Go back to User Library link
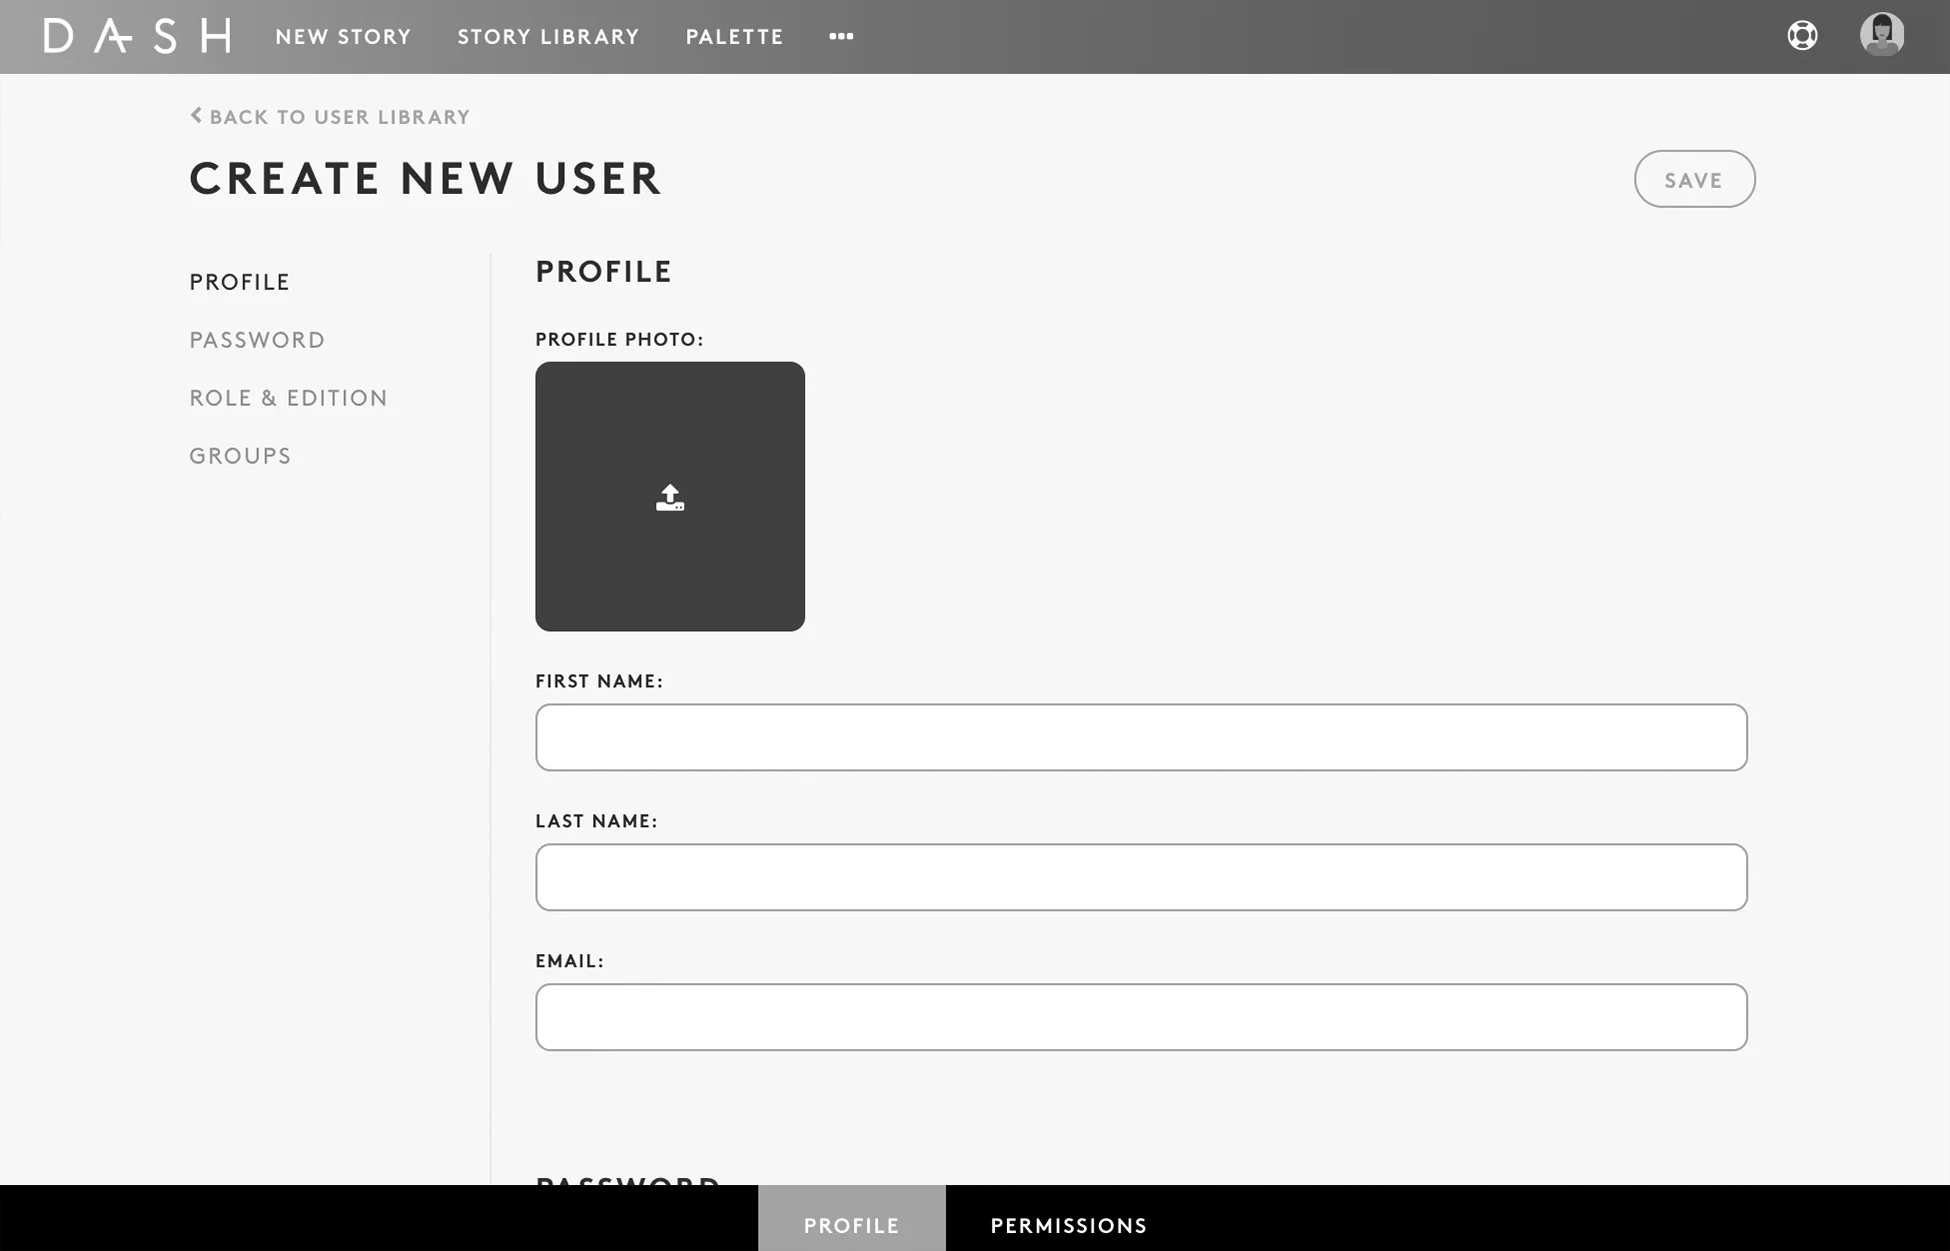1950x1251 pixels. (x=339, y=117)
